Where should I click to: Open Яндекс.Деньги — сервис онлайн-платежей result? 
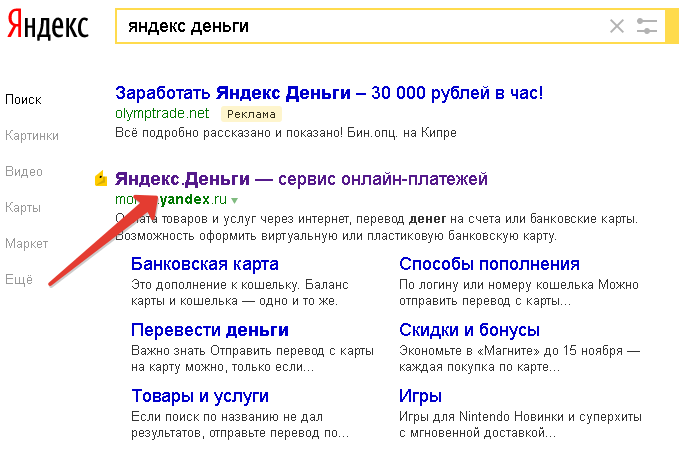pos(301,178)
